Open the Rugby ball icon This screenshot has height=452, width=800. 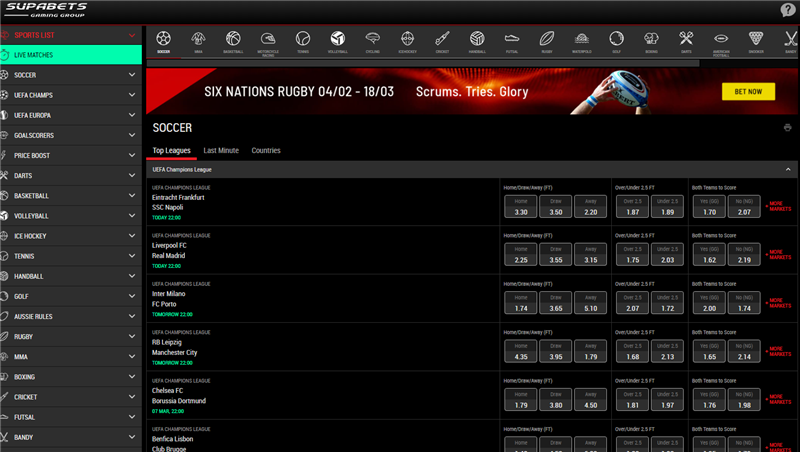pyautogui.click(x=547, y=41)
